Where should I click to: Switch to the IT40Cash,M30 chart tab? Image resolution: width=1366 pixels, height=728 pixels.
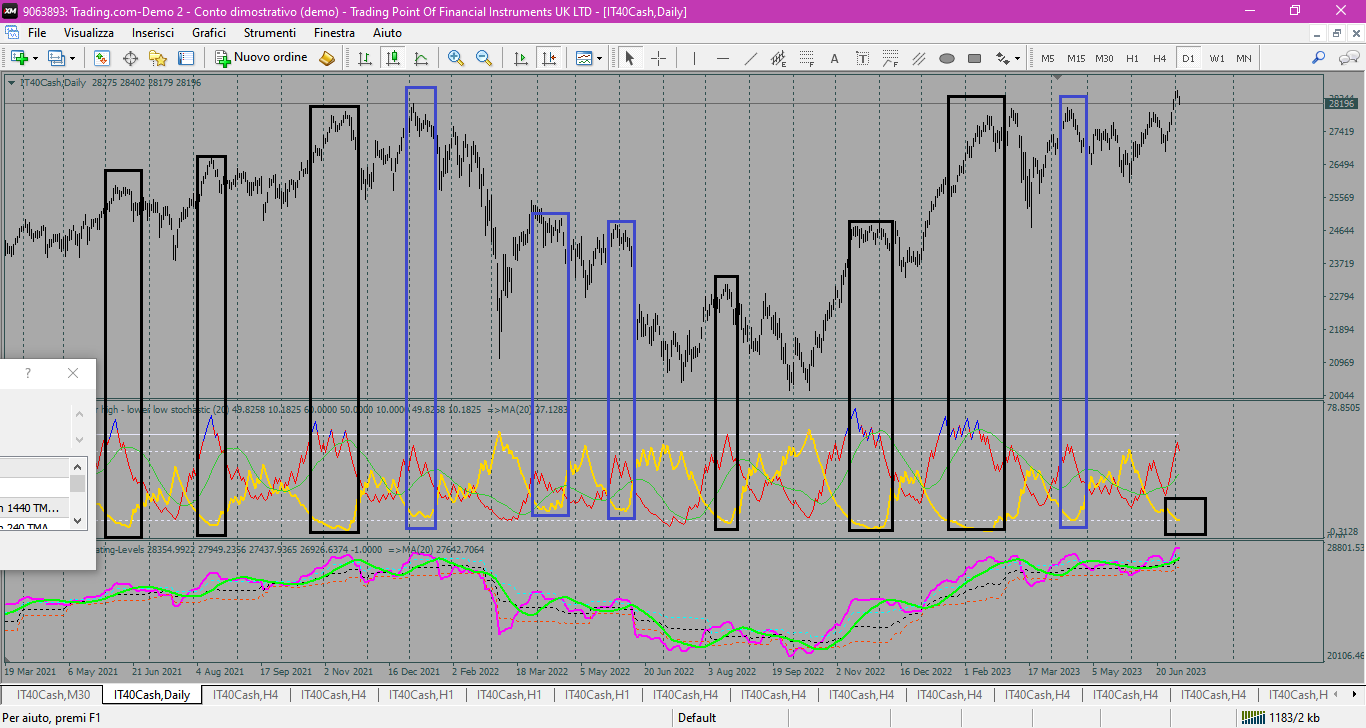54,695
